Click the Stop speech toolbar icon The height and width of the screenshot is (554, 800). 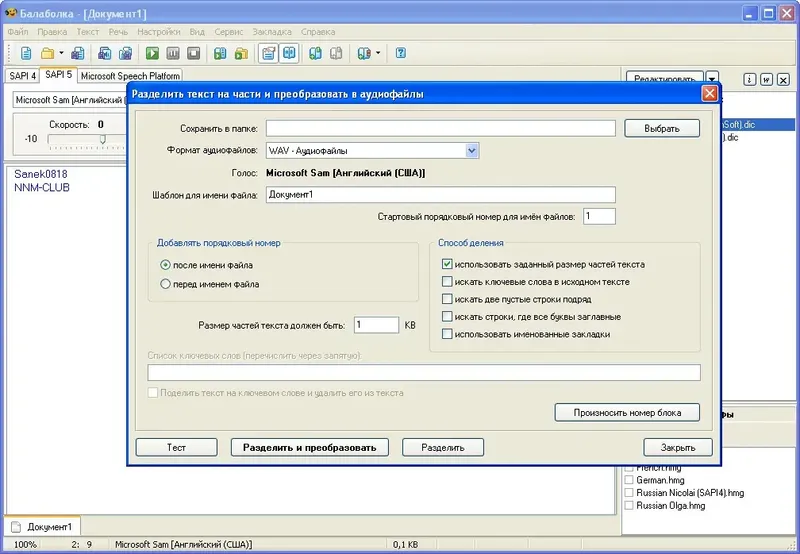[193, 53]
